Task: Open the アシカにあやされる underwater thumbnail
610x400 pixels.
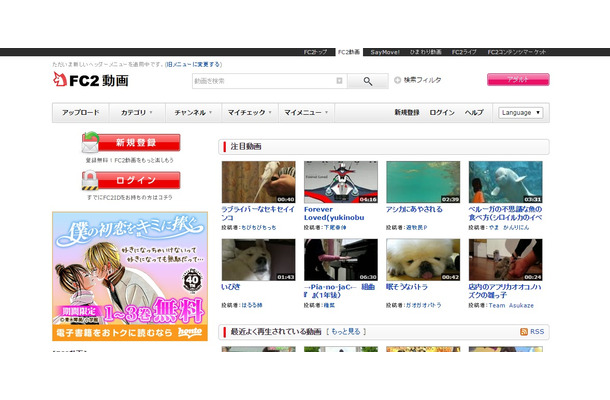Action: point(423,182)
